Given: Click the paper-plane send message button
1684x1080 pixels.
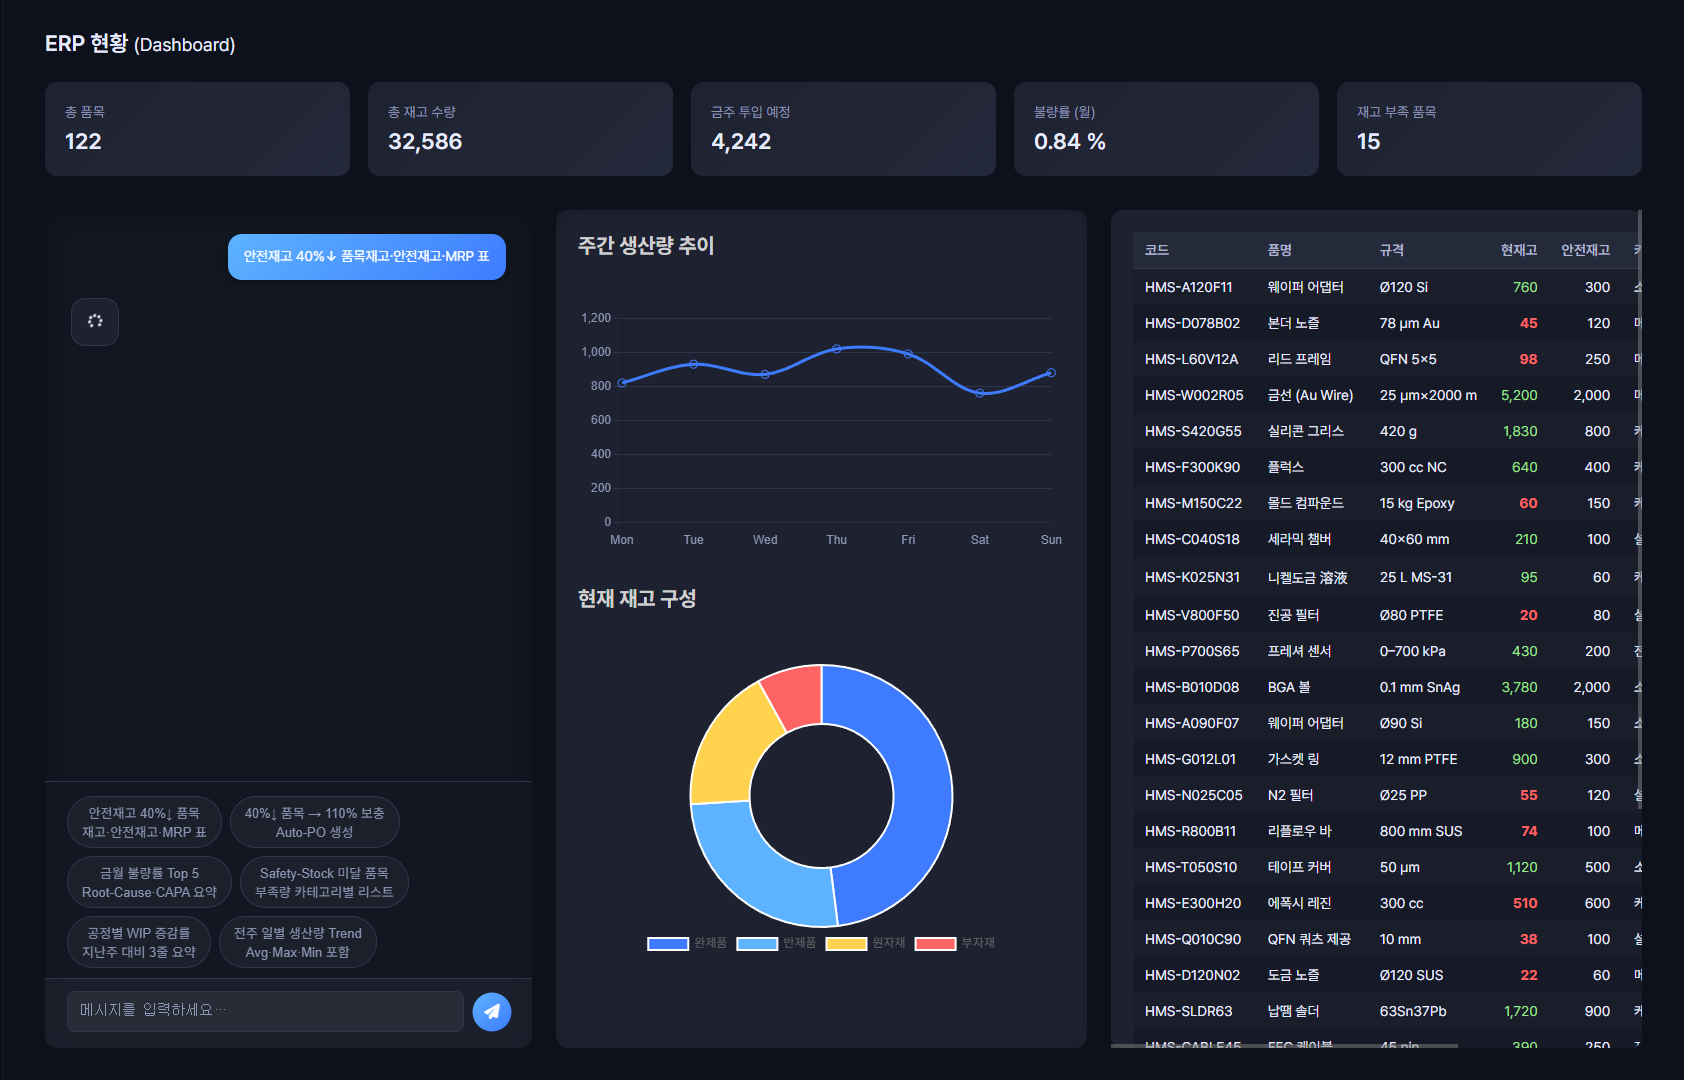Looking at the screenshot, I should click(x=492, y=1012).
